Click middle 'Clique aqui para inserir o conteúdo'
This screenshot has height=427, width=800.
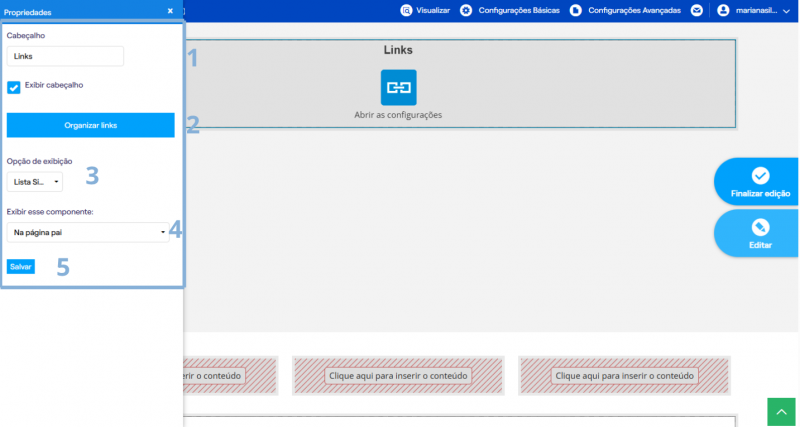click(398, 376)
